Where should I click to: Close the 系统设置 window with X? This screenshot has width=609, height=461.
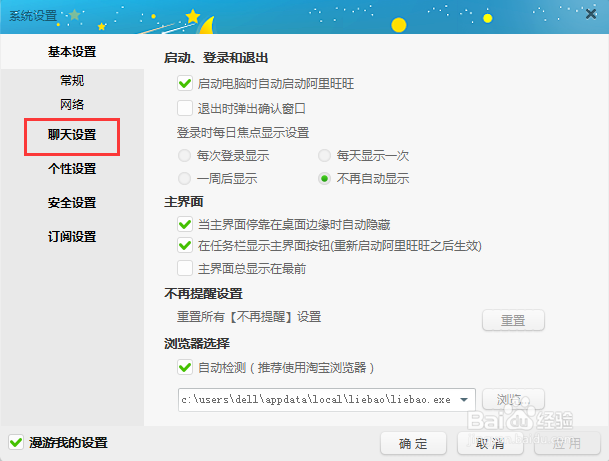tap(591, 14)
